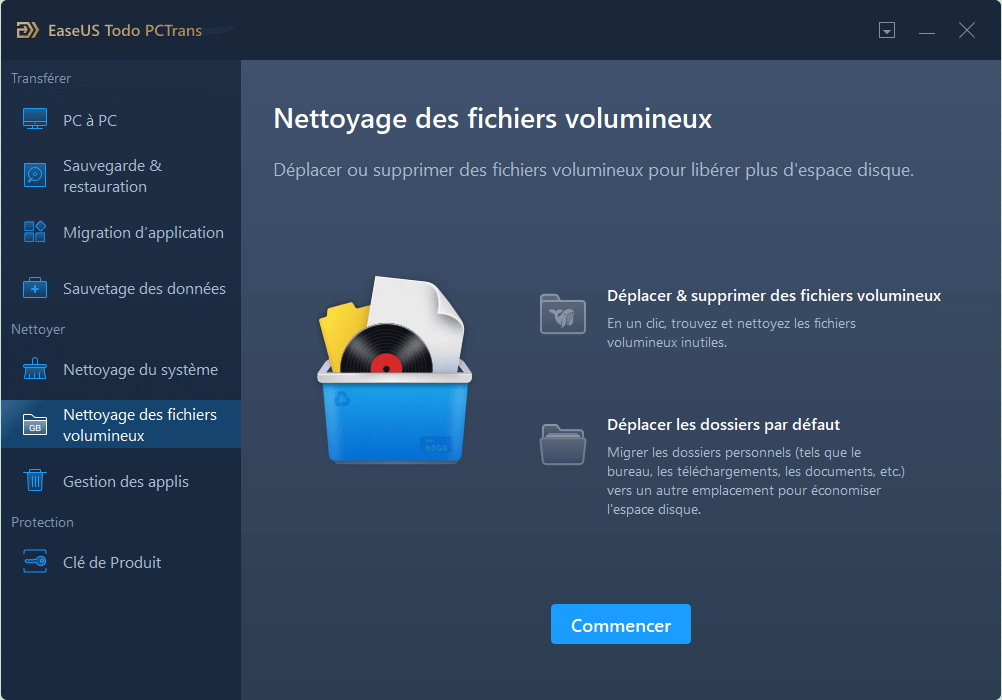Open Clé de Produit page
Image resolution: width=1002 pixels, height=700 pixels.
coord(121,562)
